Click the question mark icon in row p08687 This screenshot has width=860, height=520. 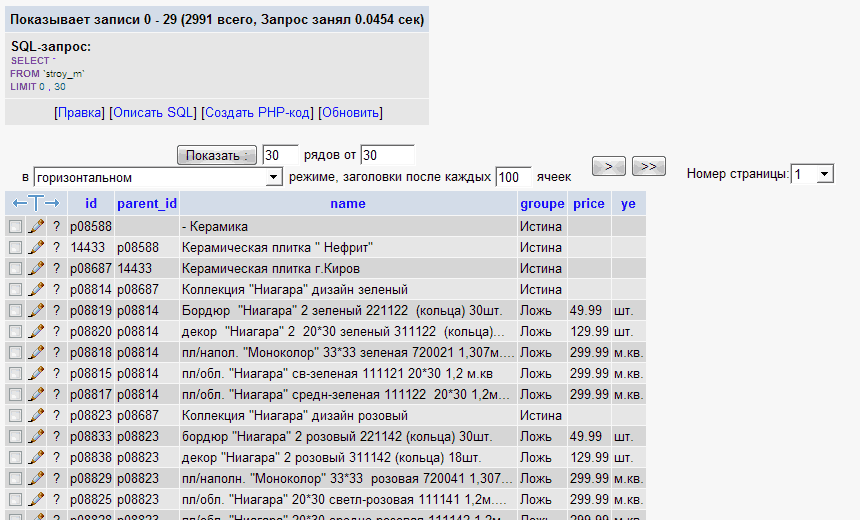[x=57, y=268]
